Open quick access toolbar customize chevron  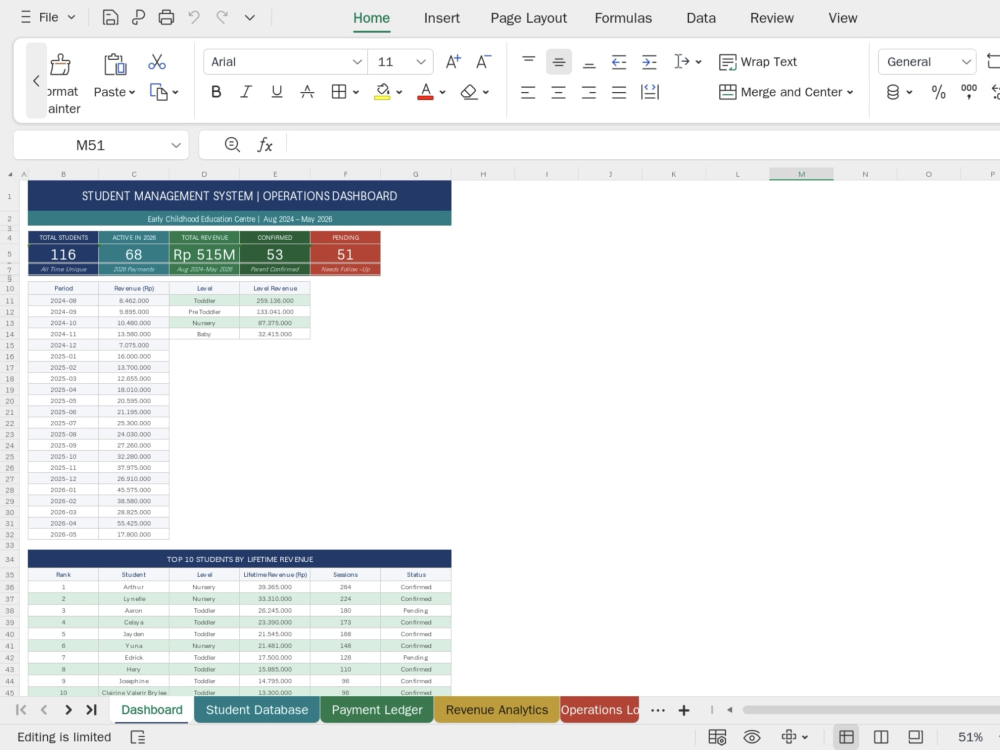pos(250,18)
